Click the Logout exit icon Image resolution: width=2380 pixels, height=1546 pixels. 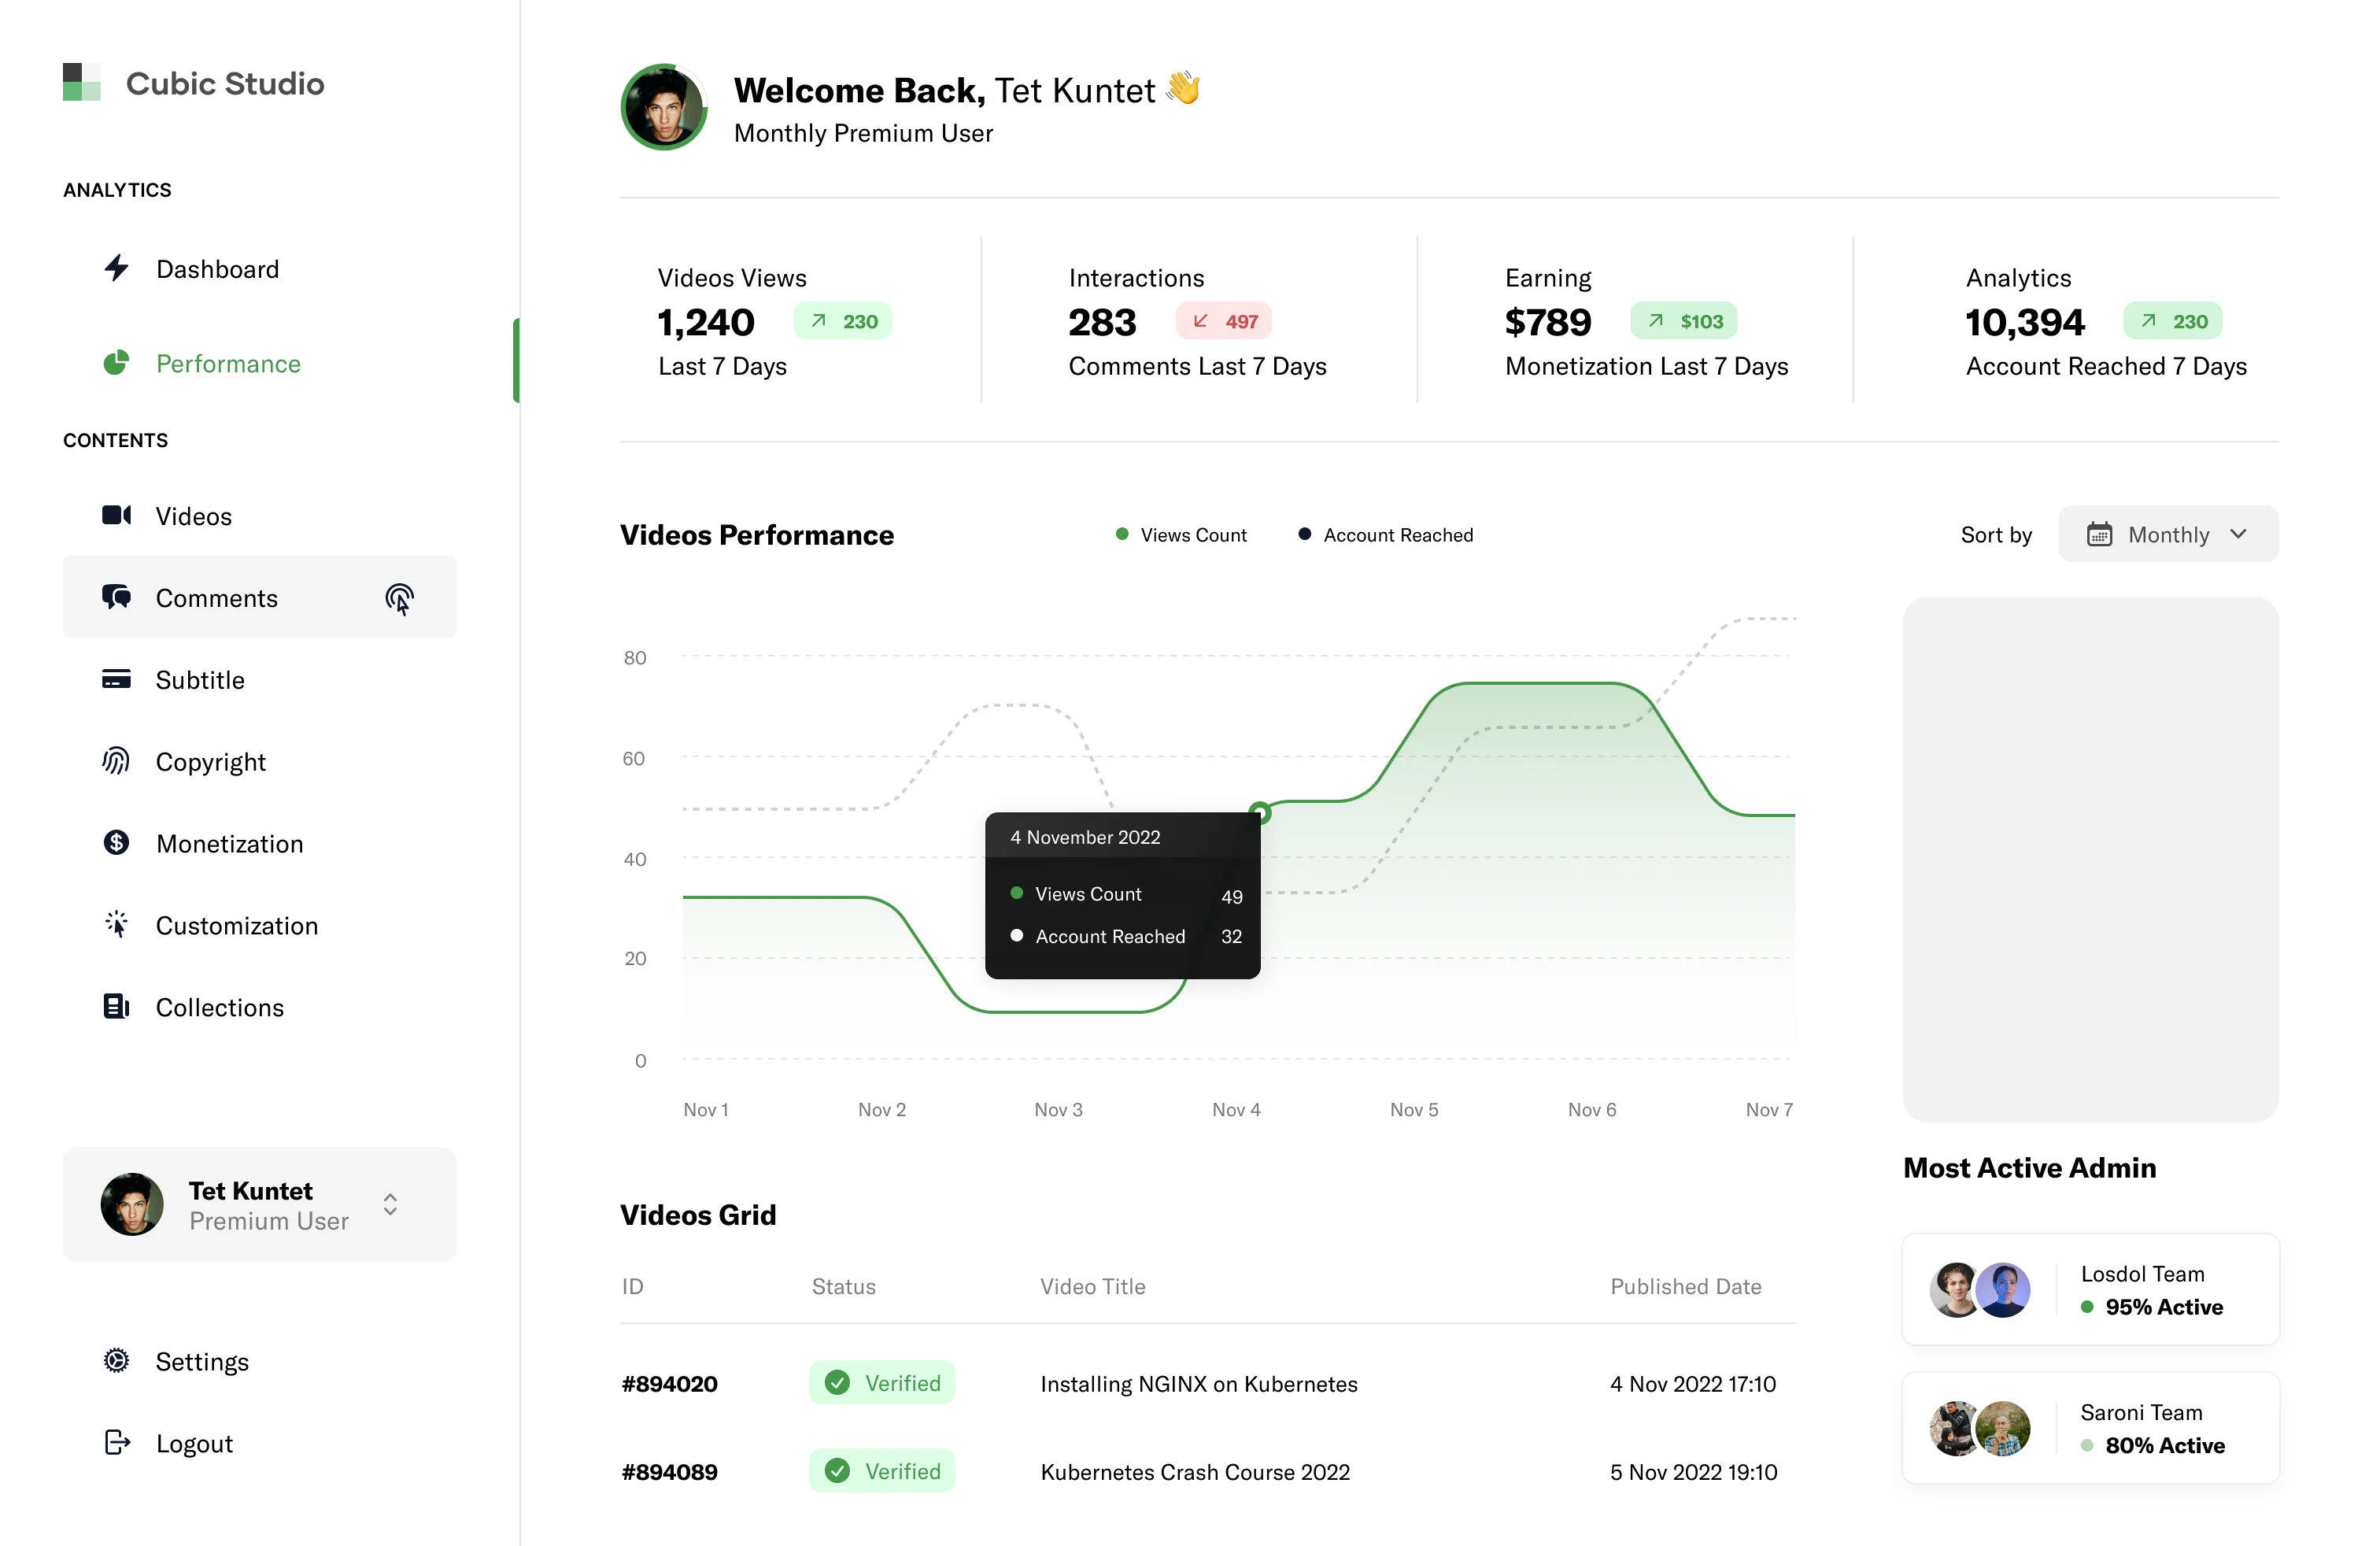[x=117, y=1442]
